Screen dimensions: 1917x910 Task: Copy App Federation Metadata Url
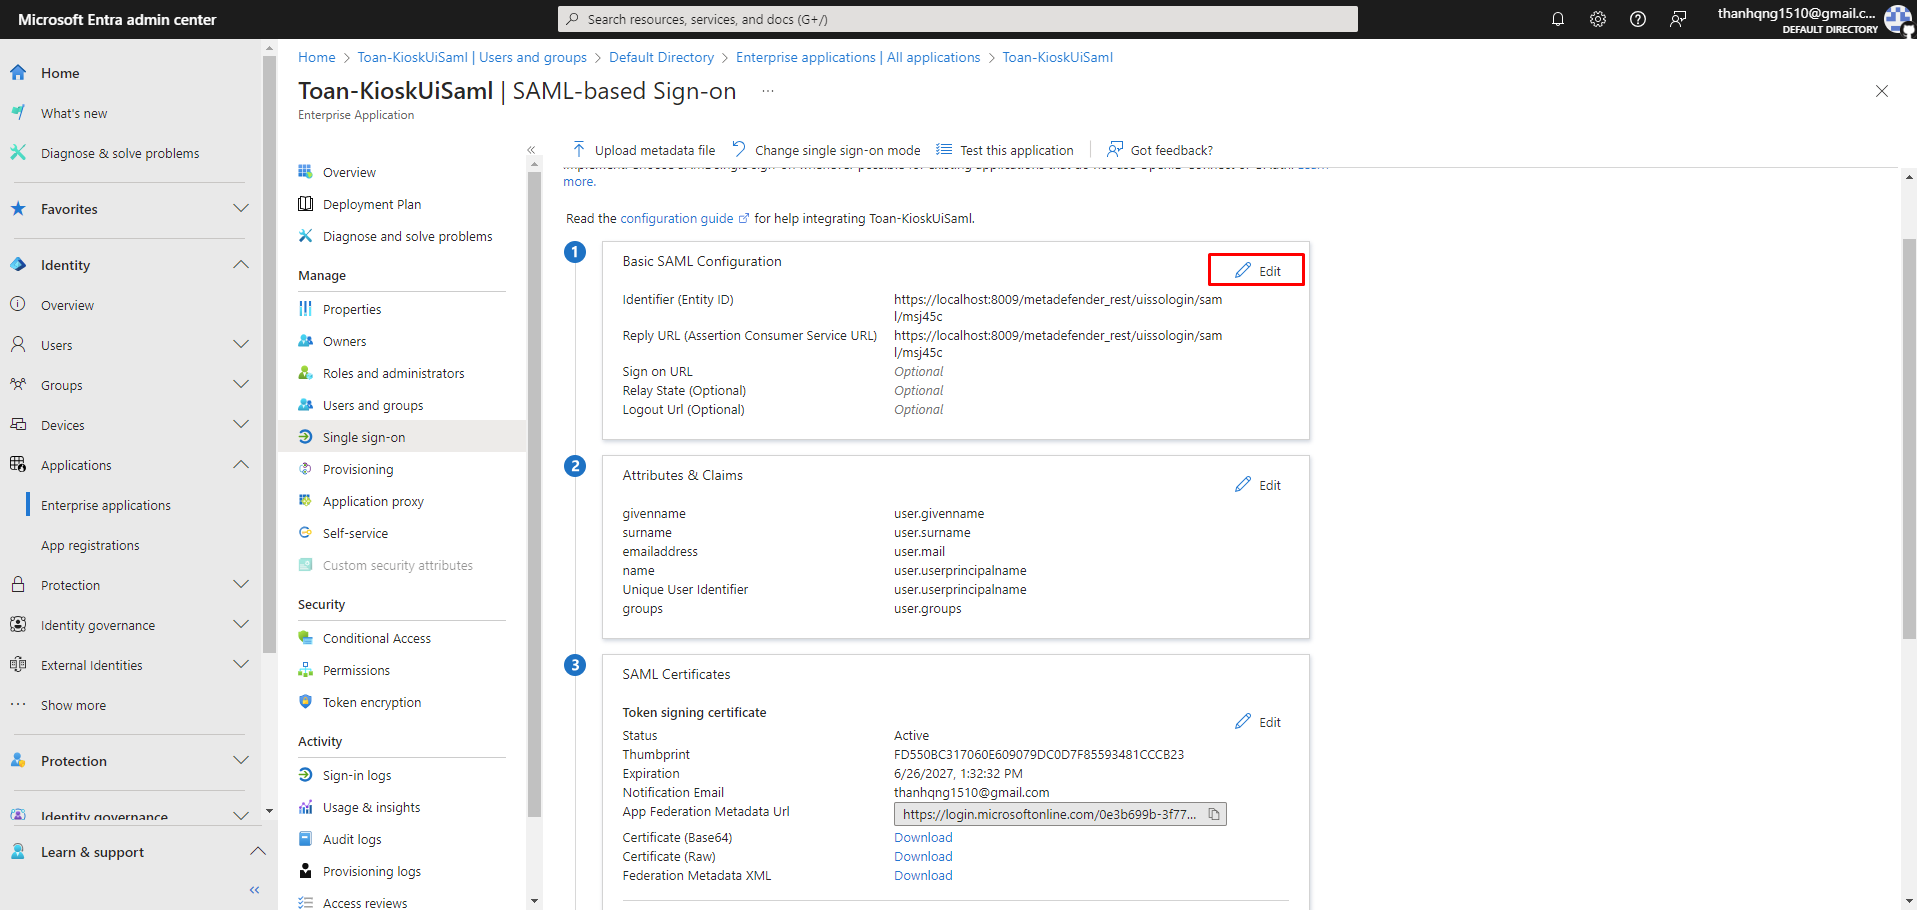1214,814
